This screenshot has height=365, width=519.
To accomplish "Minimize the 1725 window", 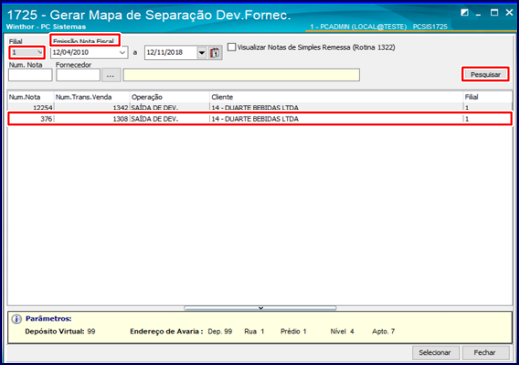I will tap(479, 14).
